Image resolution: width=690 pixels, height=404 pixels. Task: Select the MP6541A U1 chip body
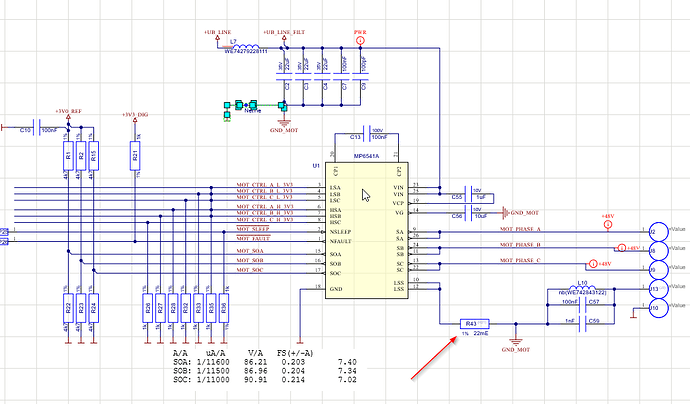[x=367, y=230]
